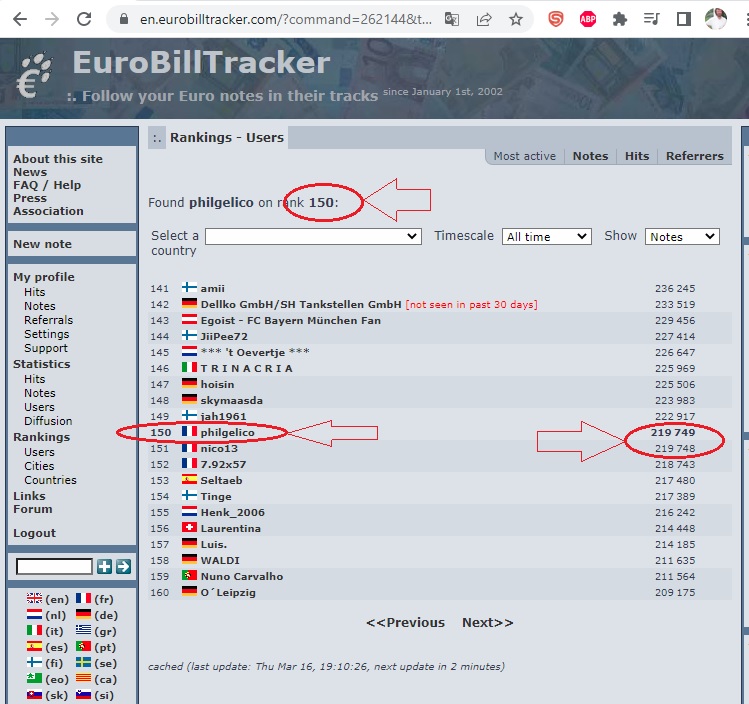This screenshot has height=704, width=749.
Task: Expand the Timescale 'All time' dropdown
Action: click(546, 236)
